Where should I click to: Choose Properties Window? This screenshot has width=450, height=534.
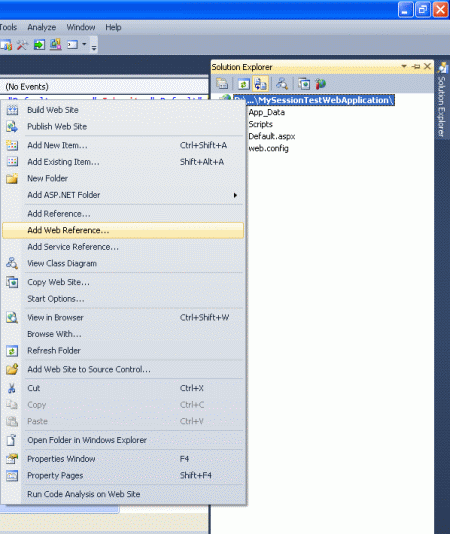[123, 459]
